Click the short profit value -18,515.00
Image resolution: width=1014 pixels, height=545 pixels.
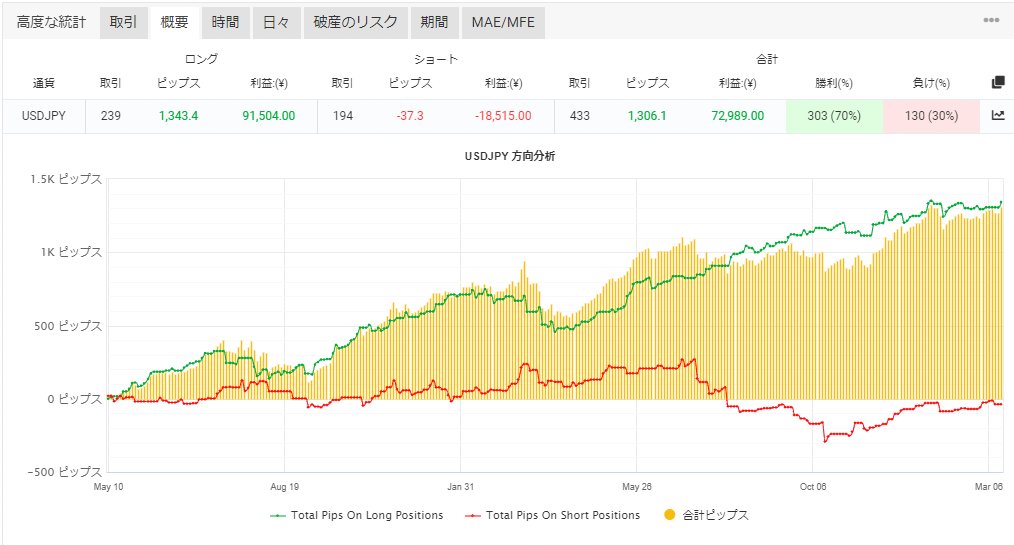(x=503, y=116)
